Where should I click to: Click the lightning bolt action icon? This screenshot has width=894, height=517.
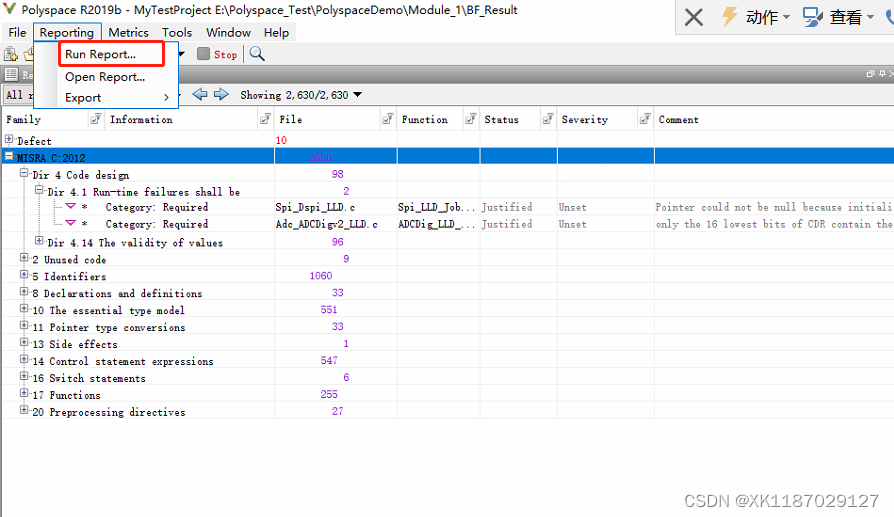(x=729, y=17)
